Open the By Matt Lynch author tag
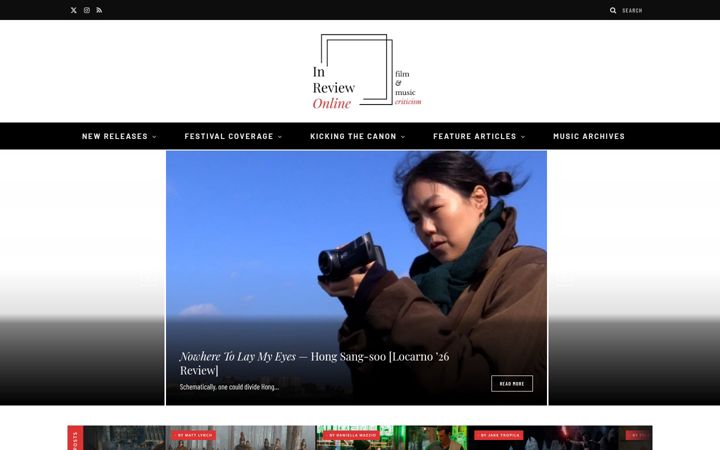Screen dimensions: 720x450 194,435
